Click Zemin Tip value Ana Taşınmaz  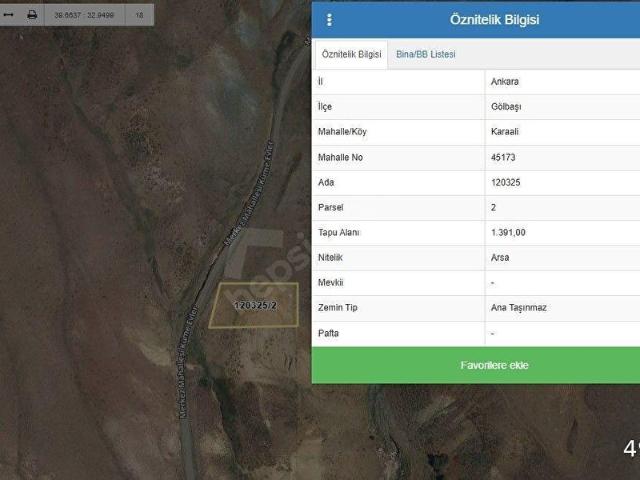[518, 308]
